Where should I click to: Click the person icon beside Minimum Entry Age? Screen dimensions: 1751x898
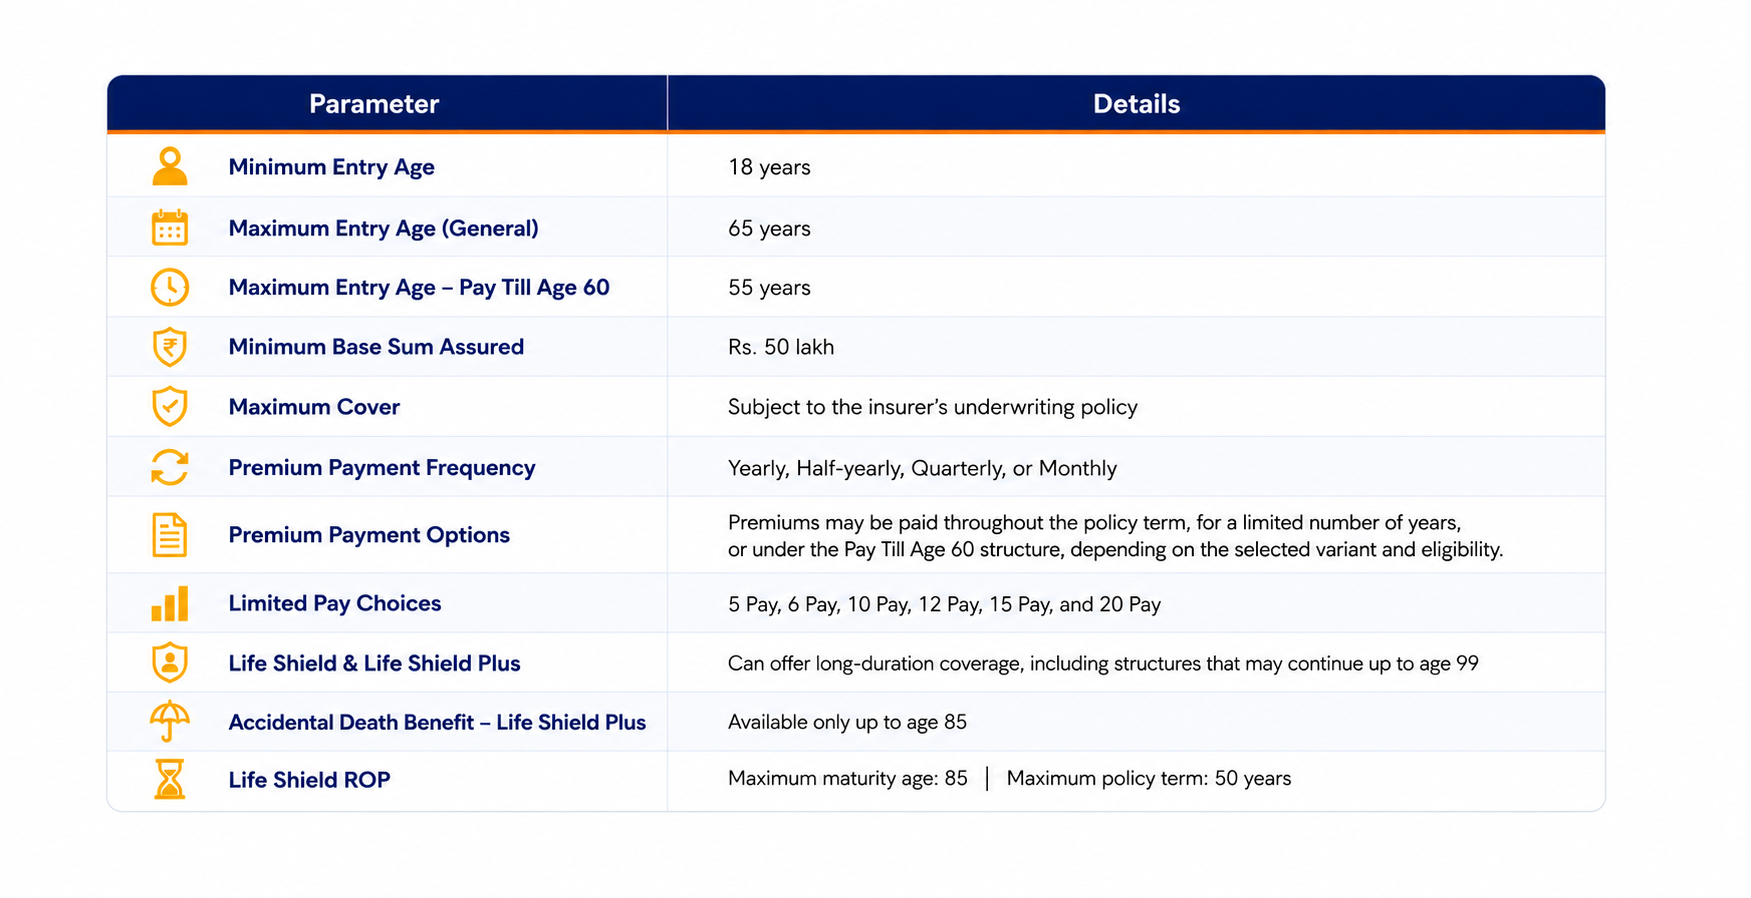(x=170, y=166)
